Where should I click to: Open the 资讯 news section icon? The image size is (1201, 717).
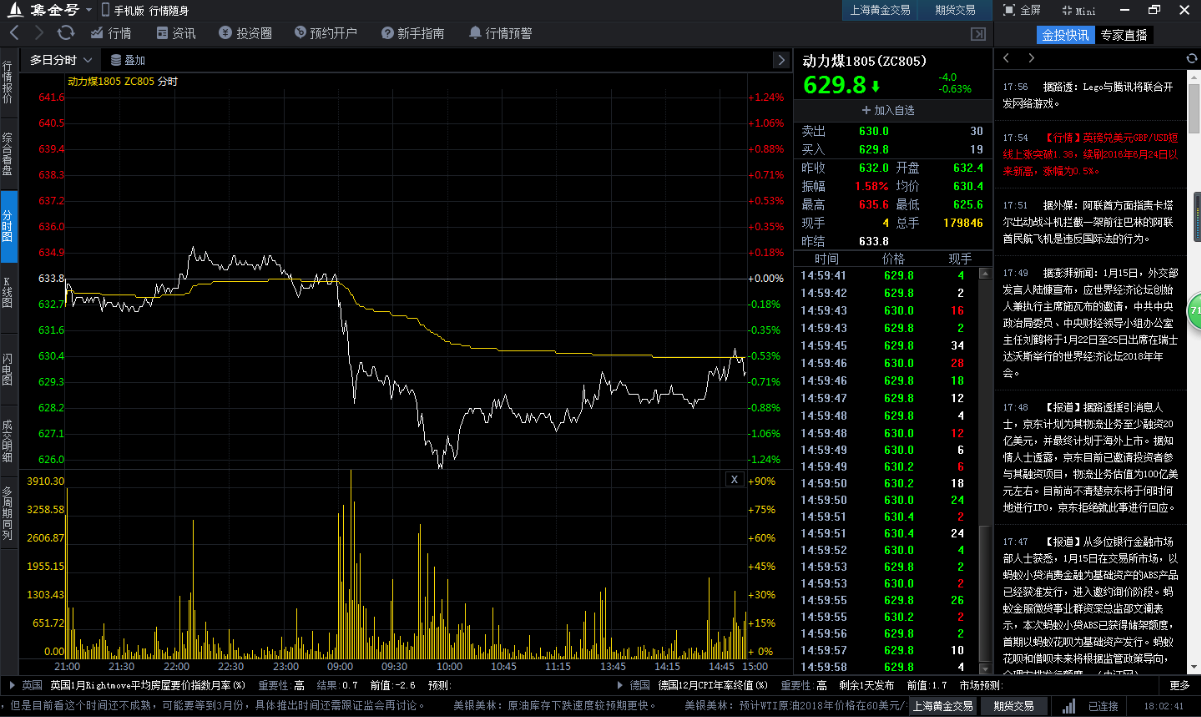pos(176,31)
